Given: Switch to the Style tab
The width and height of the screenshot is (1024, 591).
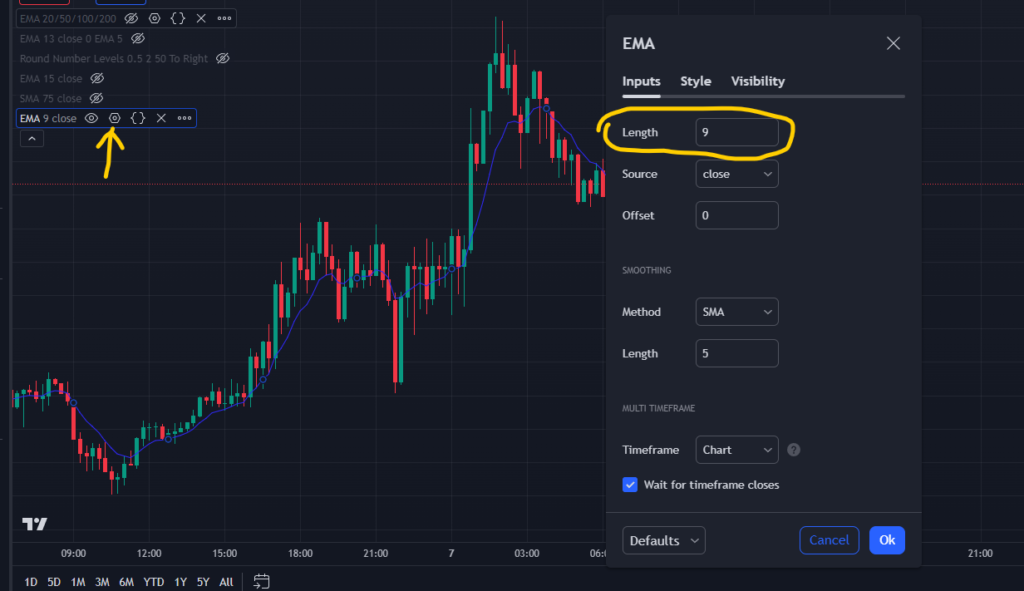Looking at the screenshot, I should [x=696, y=81].
